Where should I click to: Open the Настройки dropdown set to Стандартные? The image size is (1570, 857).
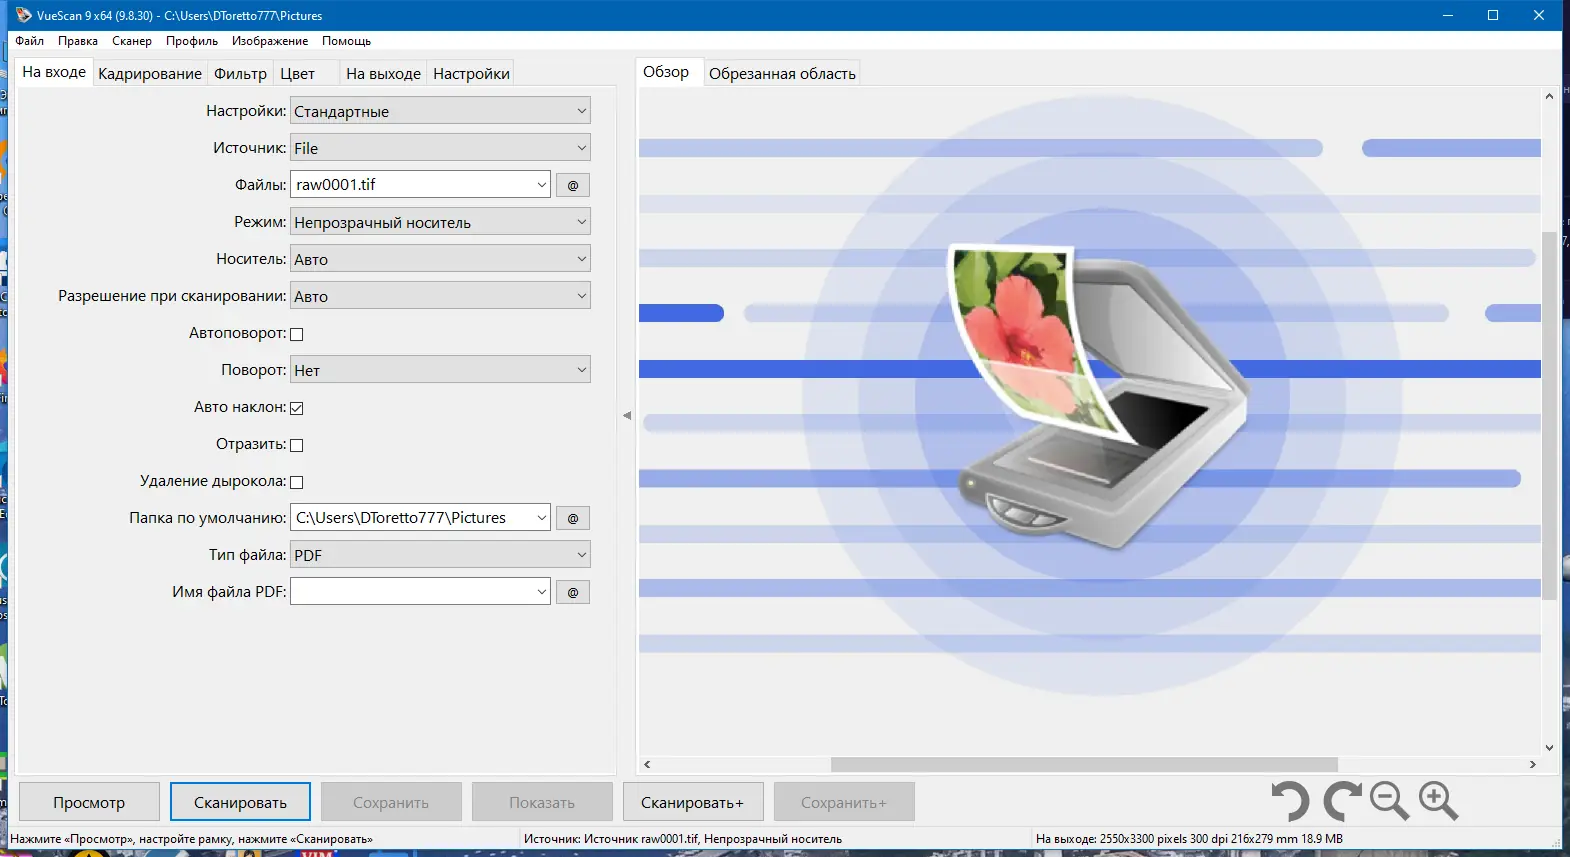pos(440,111)
